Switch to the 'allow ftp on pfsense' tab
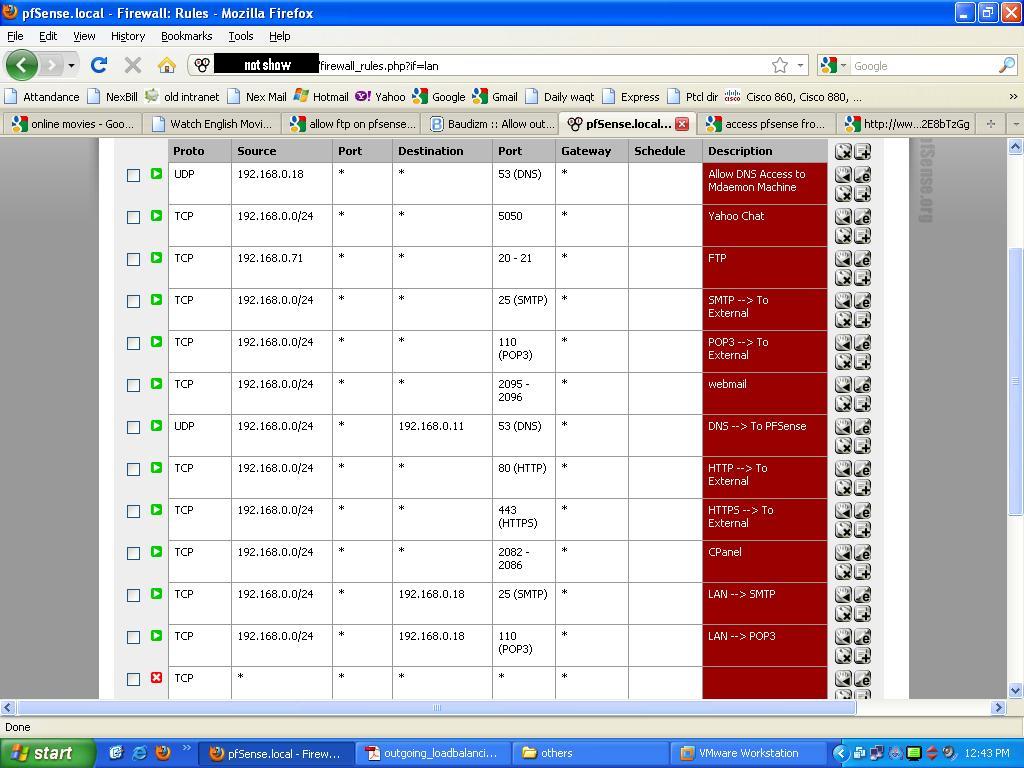Viewport: 1024px width, 768px height. (x=352, y=123)
